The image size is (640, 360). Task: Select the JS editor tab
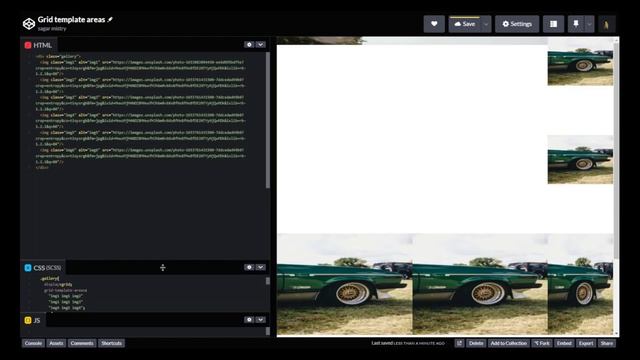click(x=33, y=320)
